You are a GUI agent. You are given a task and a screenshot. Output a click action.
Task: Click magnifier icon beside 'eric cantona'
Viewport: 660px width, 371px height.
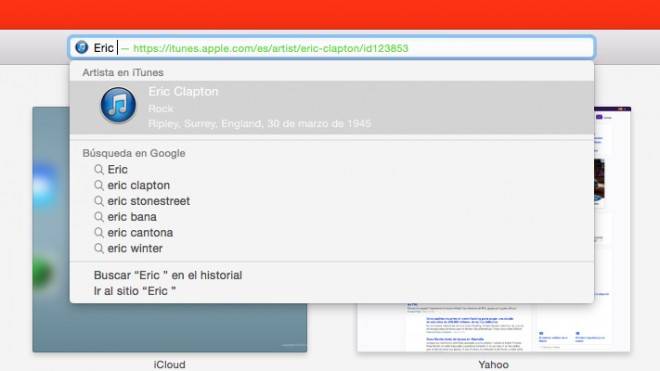(x=99, y=233)
